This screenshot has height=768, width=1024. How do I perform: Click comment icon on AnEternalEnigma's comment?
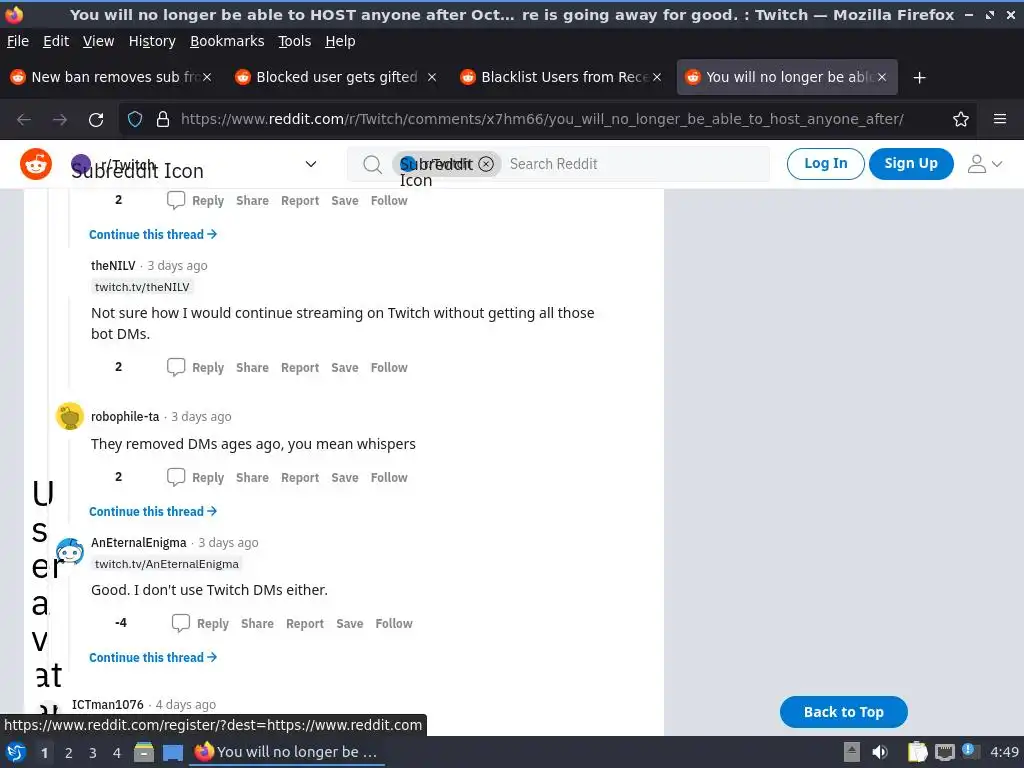[180, 623]
